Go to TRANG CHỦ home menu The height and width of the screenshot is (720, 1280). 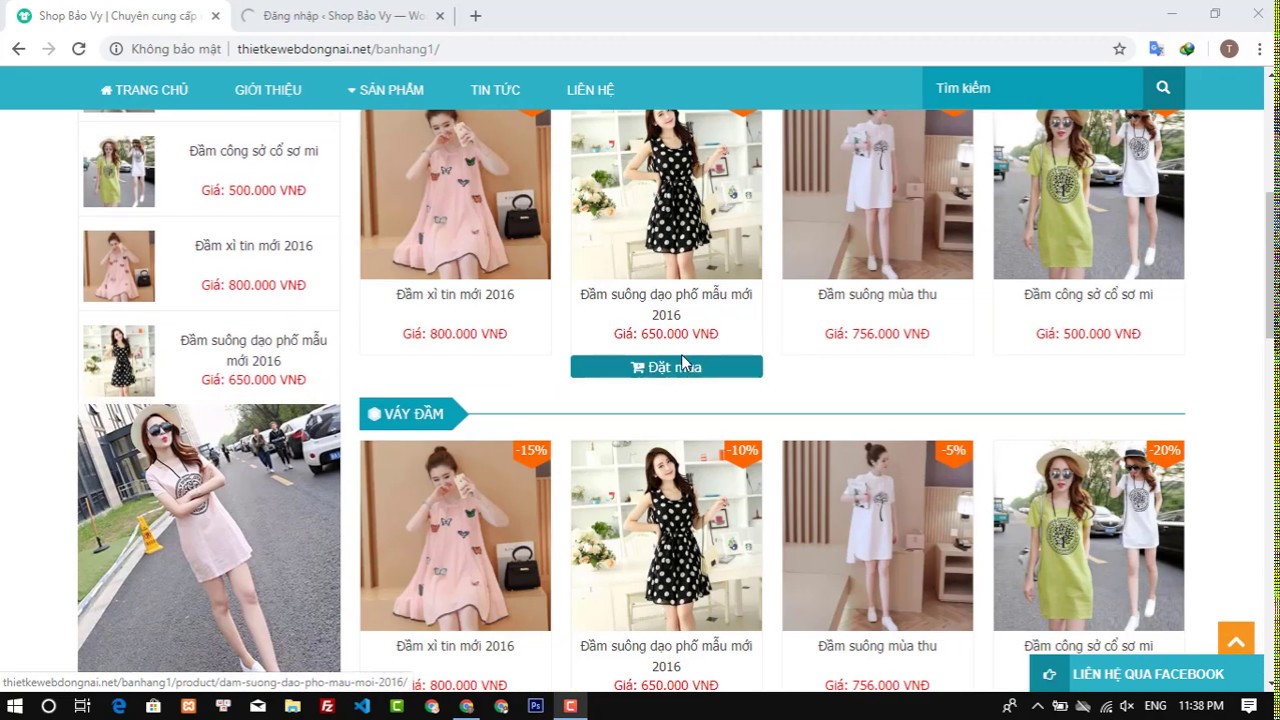click(x=144, y=90)
